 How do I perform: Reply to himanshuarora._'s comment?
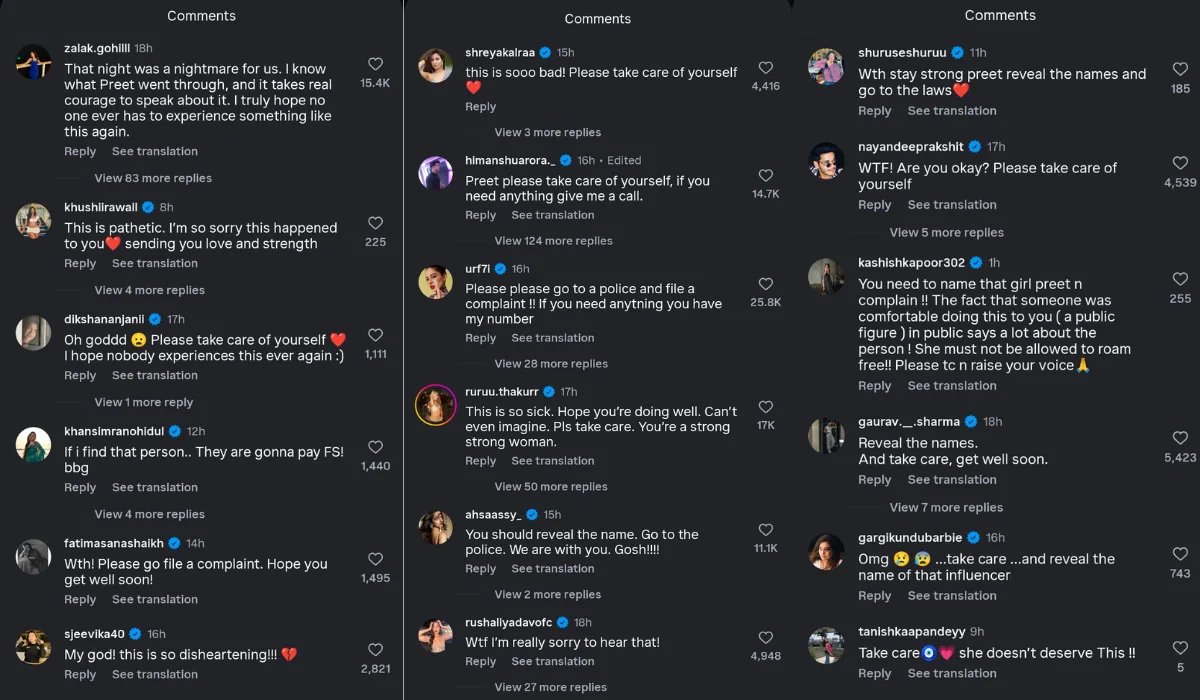(x=480, y=215)
